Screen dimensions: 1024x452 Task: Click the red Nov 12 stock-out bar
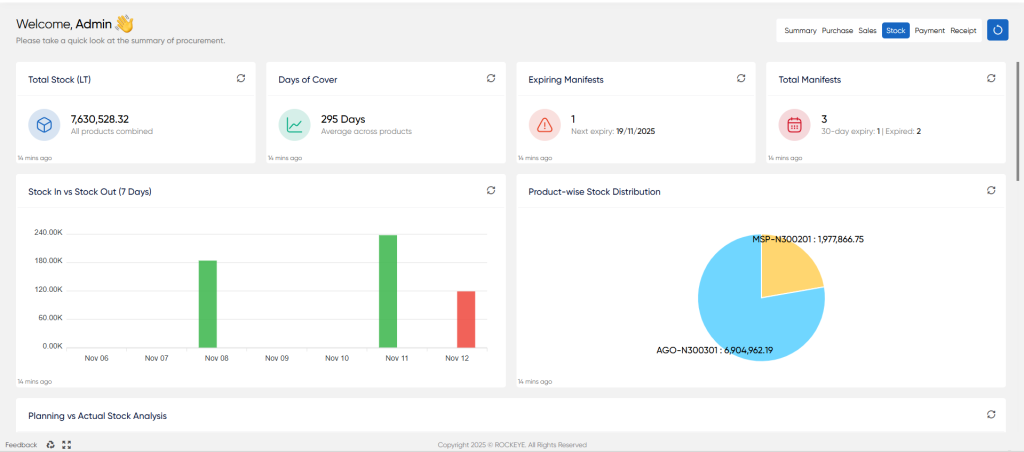coord(466,319)
